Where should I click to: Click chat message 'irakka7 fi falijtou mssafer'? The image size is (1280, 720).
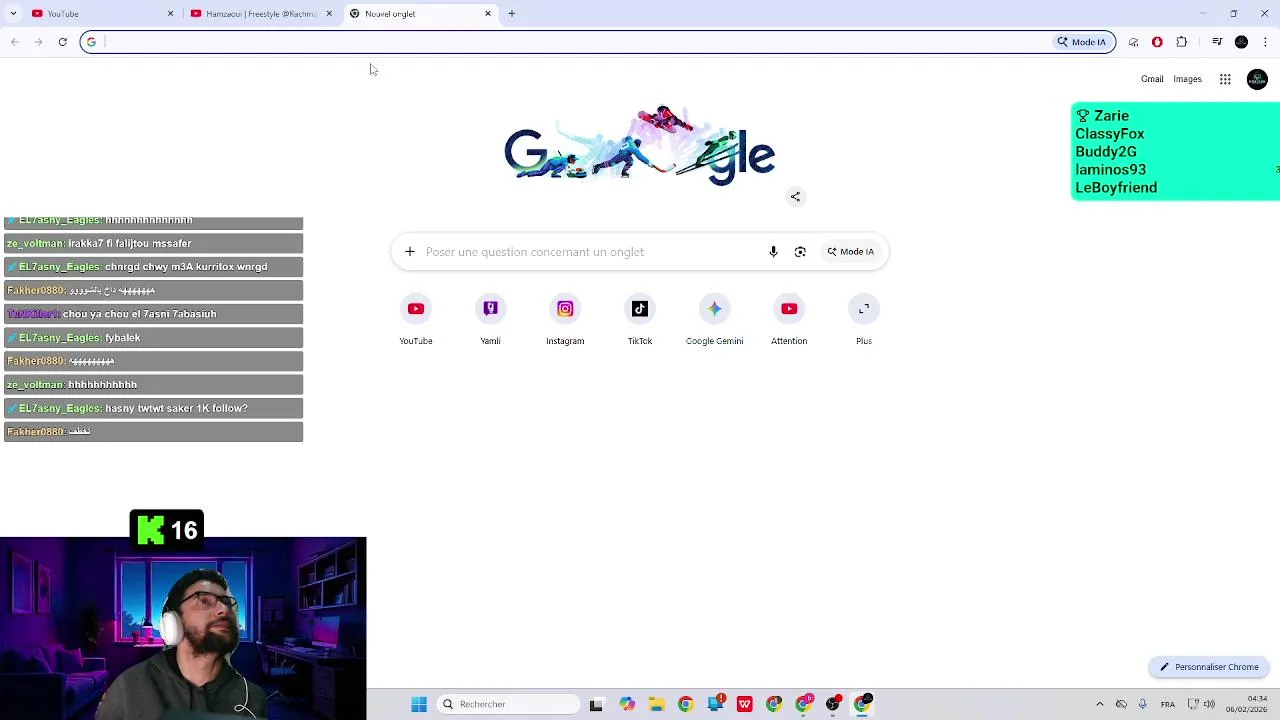(153, 243)
